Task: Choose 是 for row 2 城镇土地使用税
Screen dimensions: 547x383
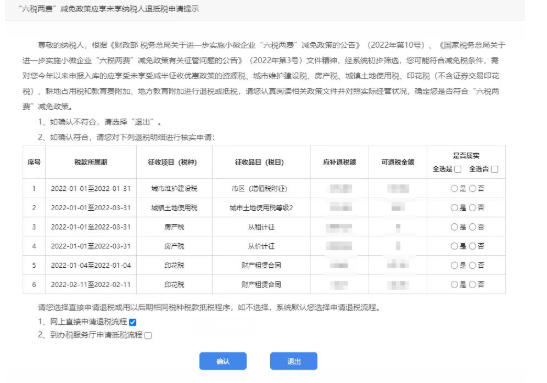Action: point(454,208)
